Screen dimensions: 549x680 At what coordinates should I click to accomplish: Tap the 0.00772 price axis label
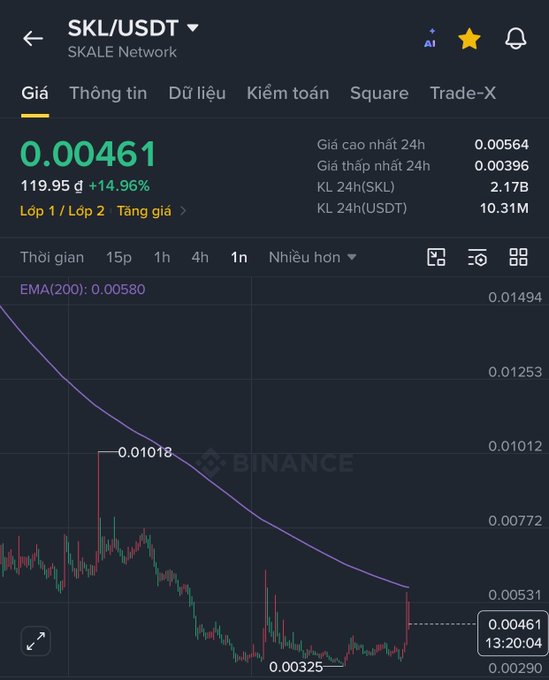[515, 520]
